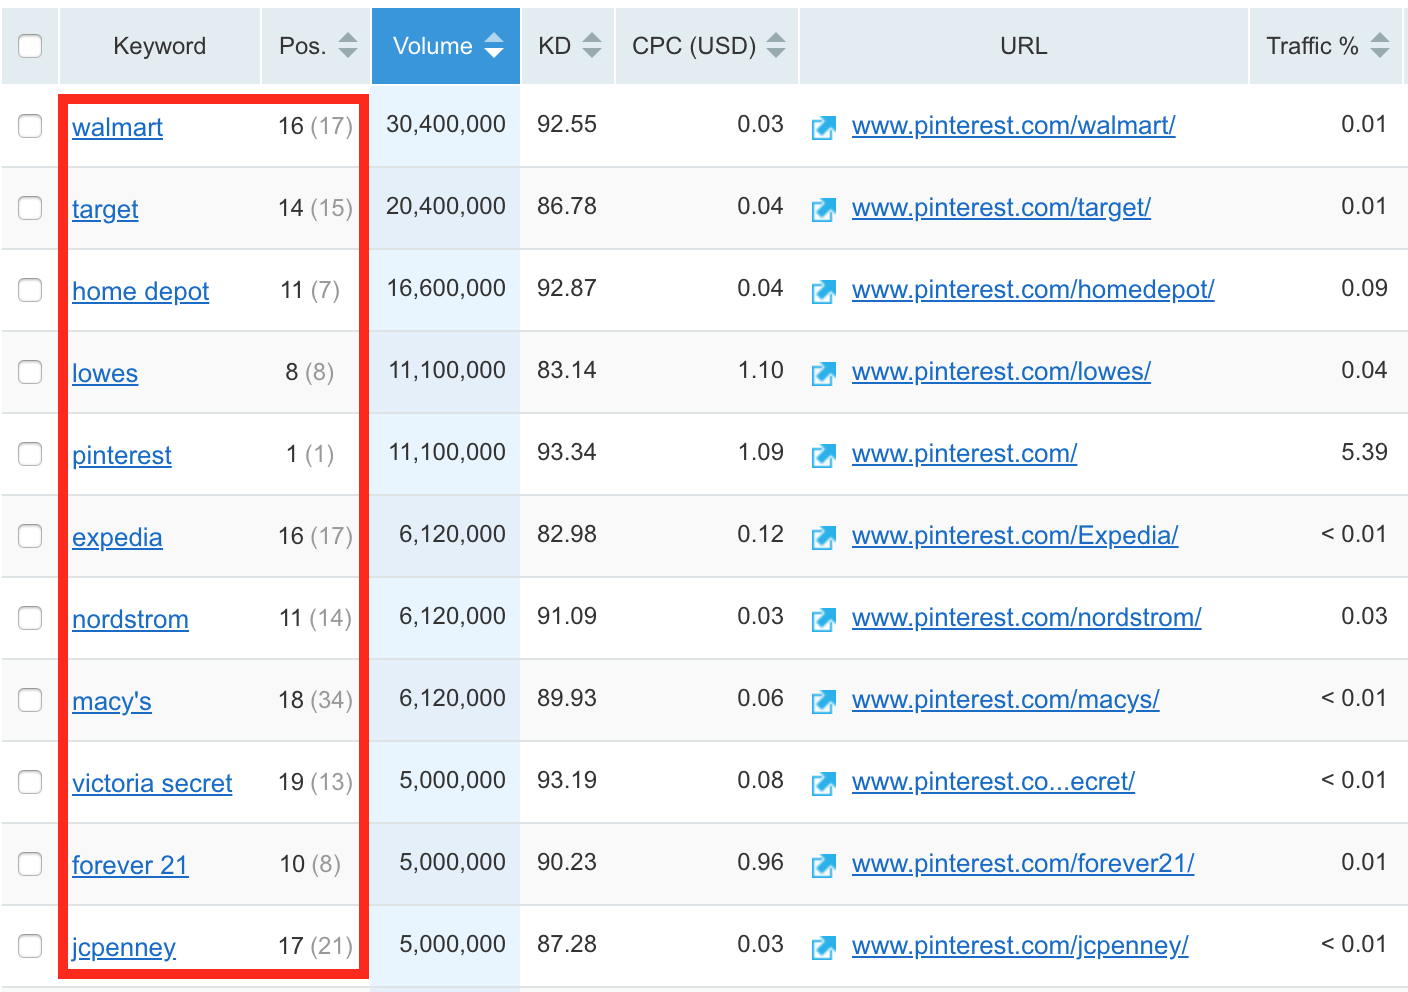
Task: Open external link icon for homedepot URL
Action: [823, 292]
